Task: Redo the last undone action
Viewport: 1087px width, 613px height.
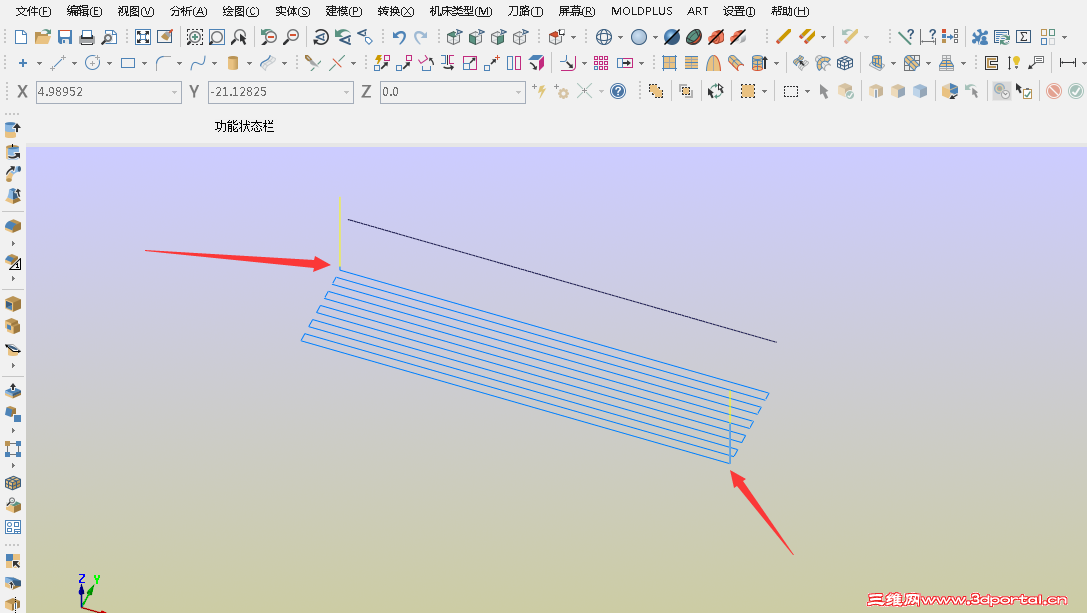Action: (x=421, y=37)
